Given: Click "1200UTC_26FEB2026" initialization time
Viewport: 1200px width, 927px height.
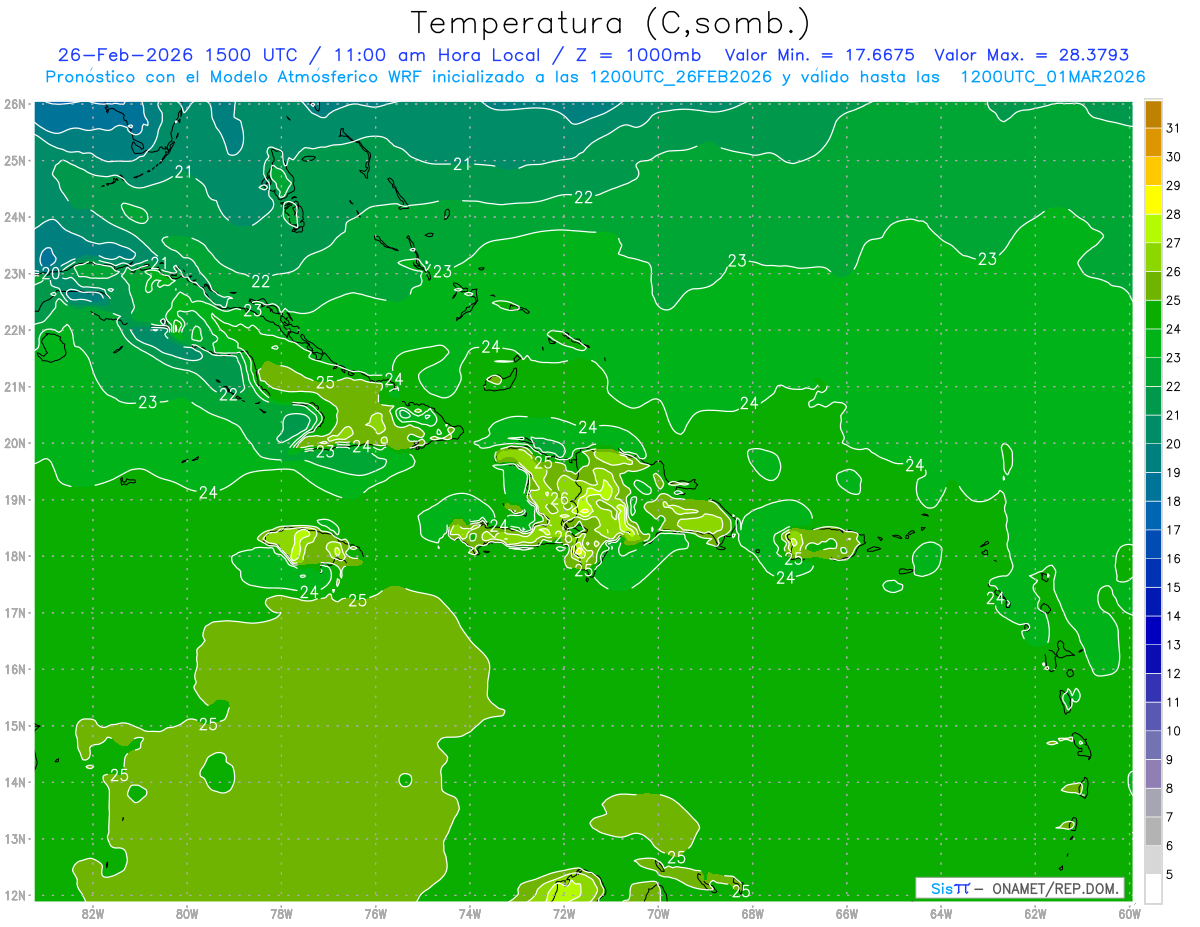Looking at the screenshot, I should pos(680,77).
